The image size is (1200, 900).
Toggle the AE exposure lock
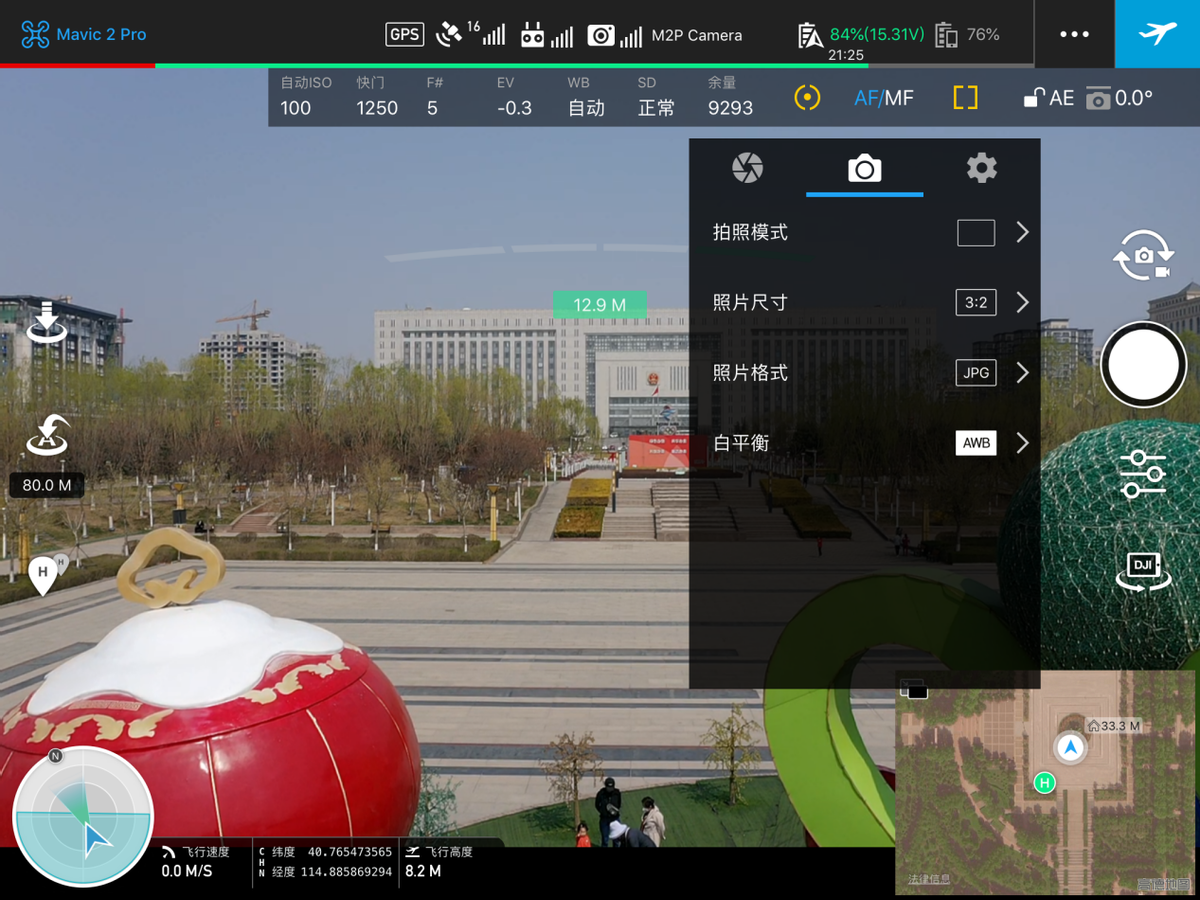pyautogui.click(x=1048, y=98)
